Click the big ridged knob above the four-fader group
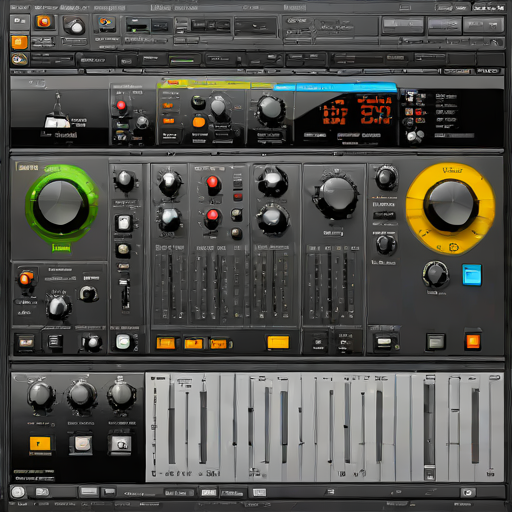Screen dimensions: 512x512 coord(336,194)
